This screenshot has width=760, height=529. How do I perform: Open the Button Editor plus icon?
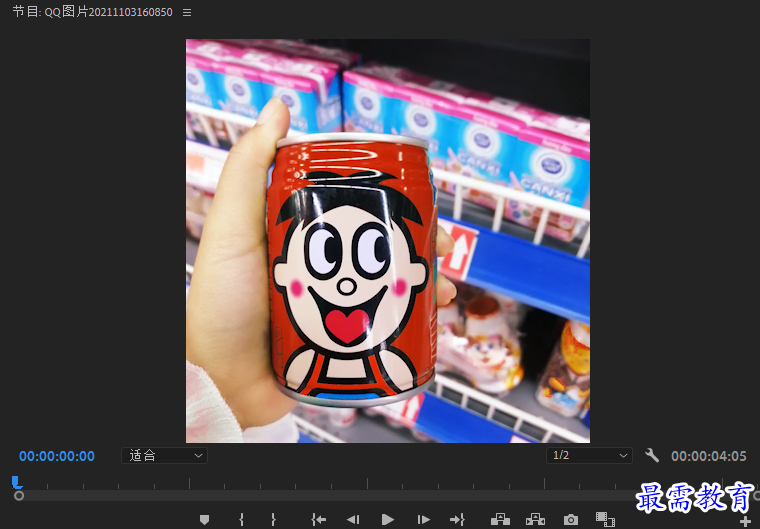(745, 522)
